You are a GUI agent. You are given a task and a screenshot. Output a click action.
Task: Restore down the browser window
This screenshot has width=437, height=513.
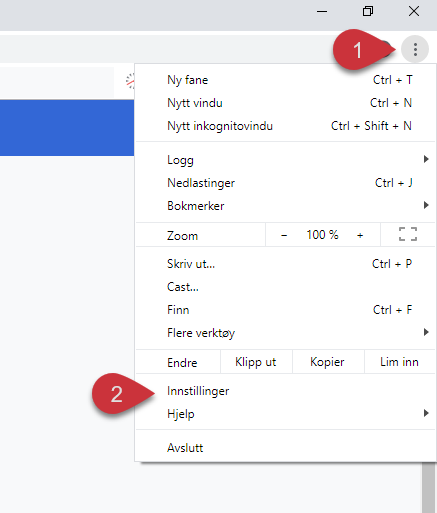[368, 11]
